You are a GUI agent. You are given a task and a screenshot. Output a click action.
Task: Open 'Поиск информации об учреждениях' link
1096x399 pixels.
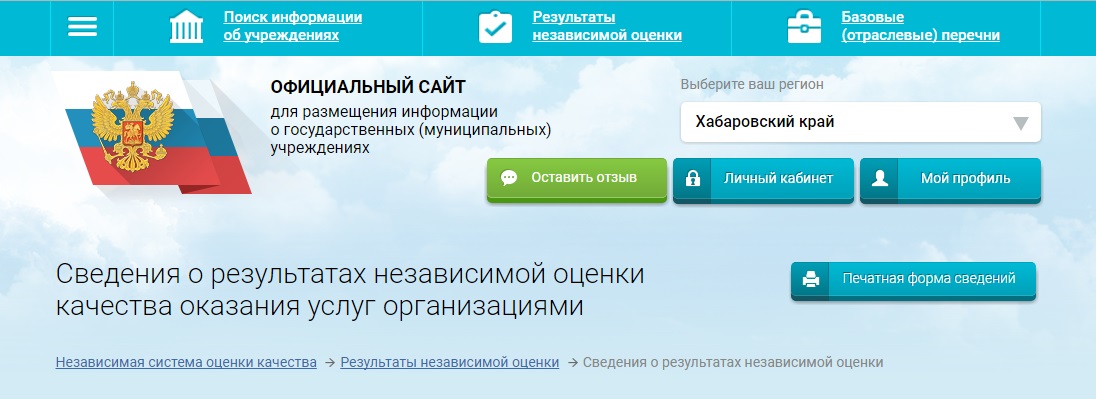(x=293, y=27)
